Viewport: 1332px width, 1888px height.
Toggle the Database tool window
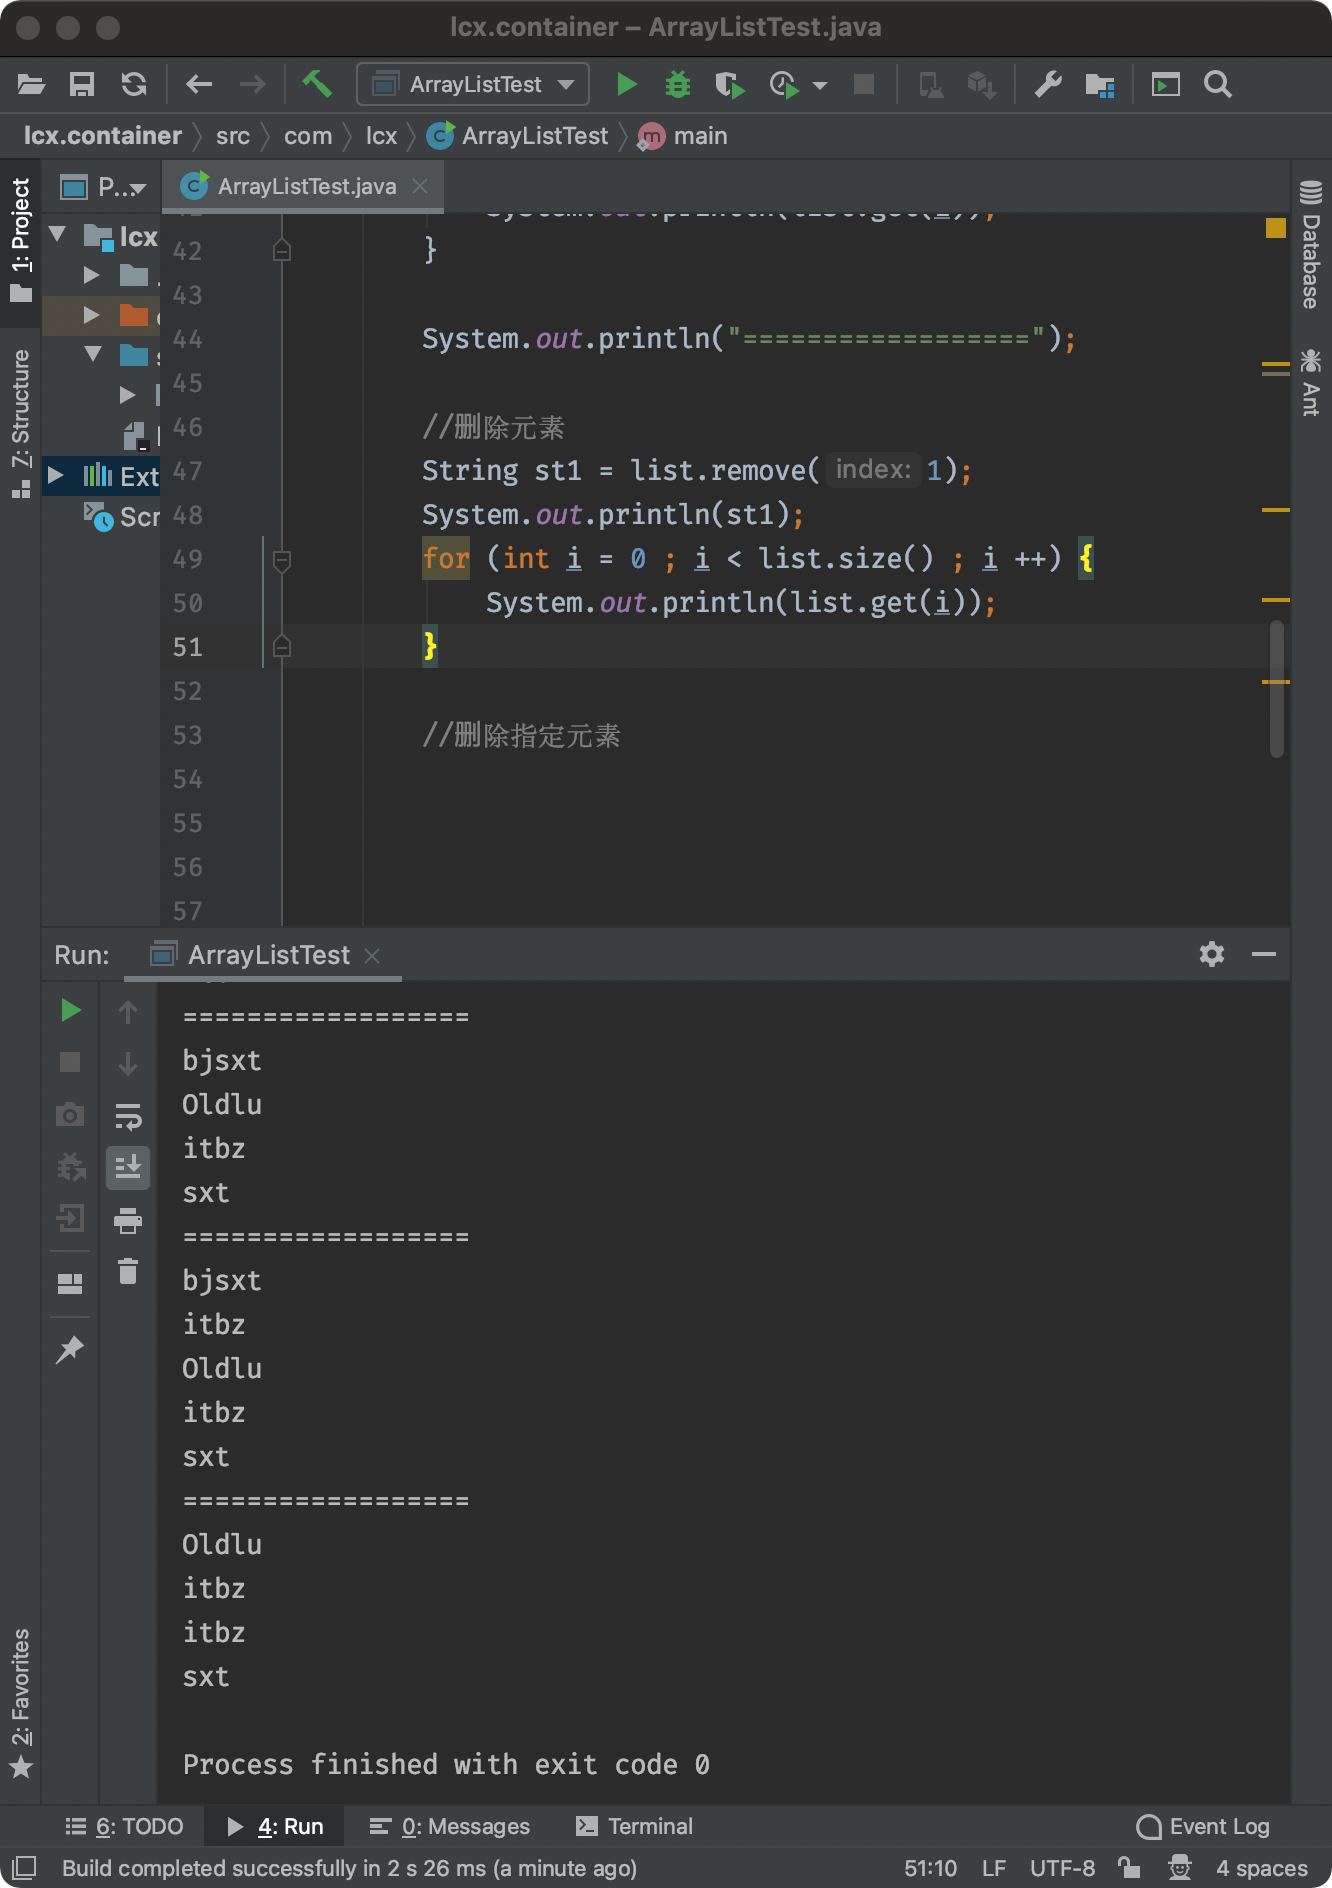(1311, 244)
